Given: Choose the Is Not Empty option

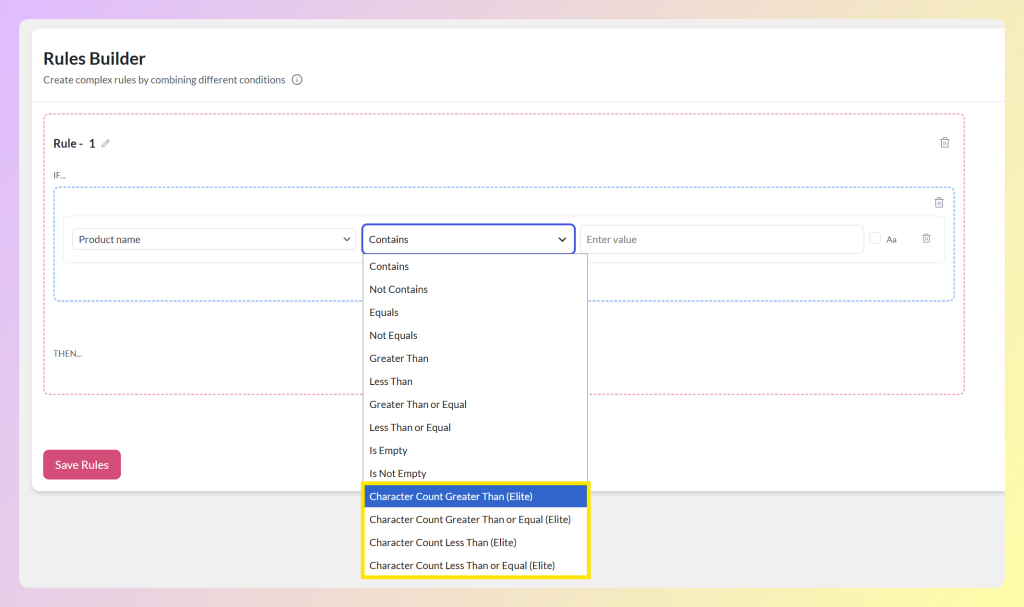Looking at the screenshot, I should (x=475, y=473).
